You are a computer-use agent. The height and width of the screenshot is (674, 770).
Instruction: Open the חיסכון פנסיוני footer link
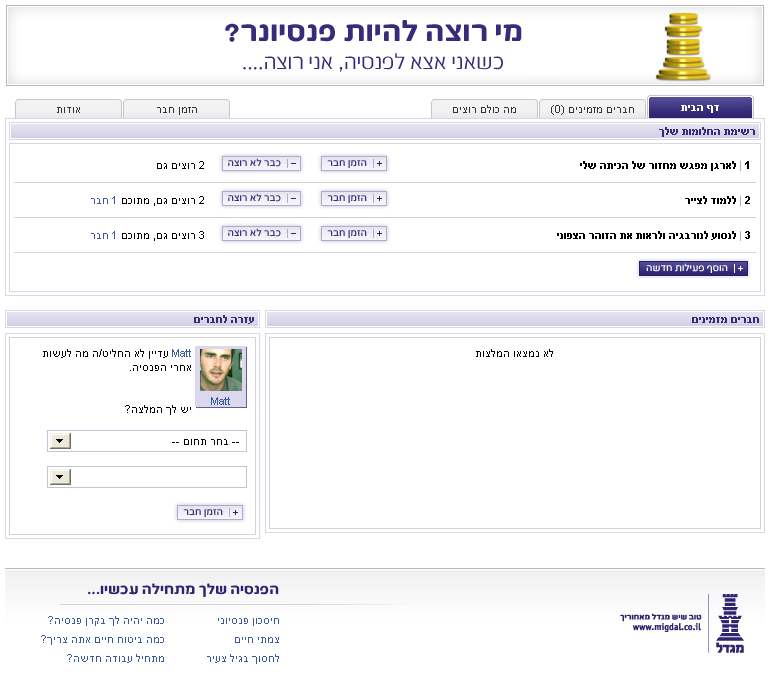coord(249,620)
